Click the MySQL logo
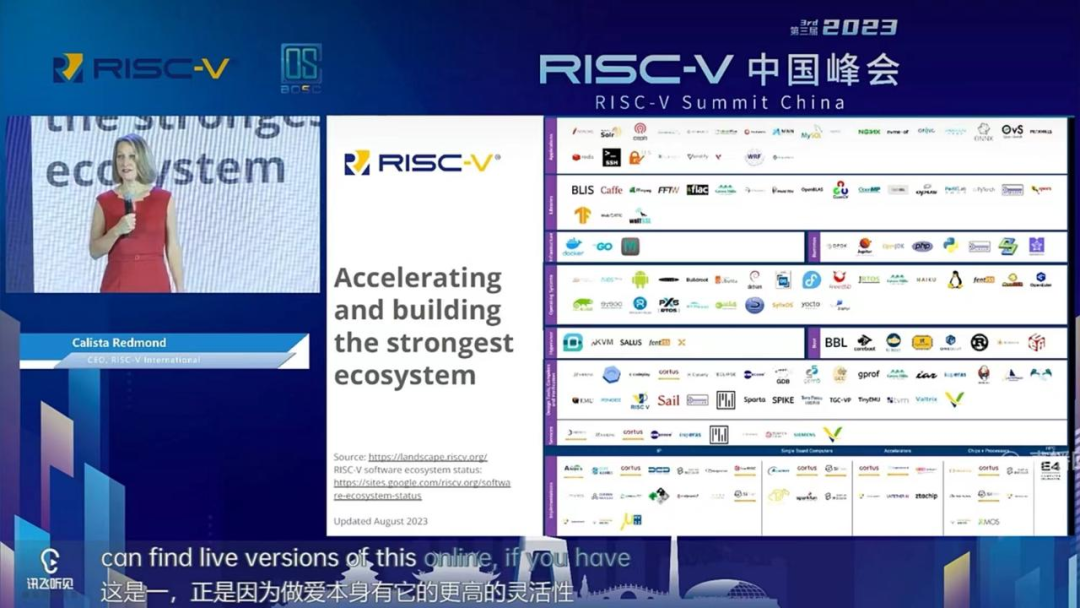This screenshot has height=608, width=1080. (811, 131)
